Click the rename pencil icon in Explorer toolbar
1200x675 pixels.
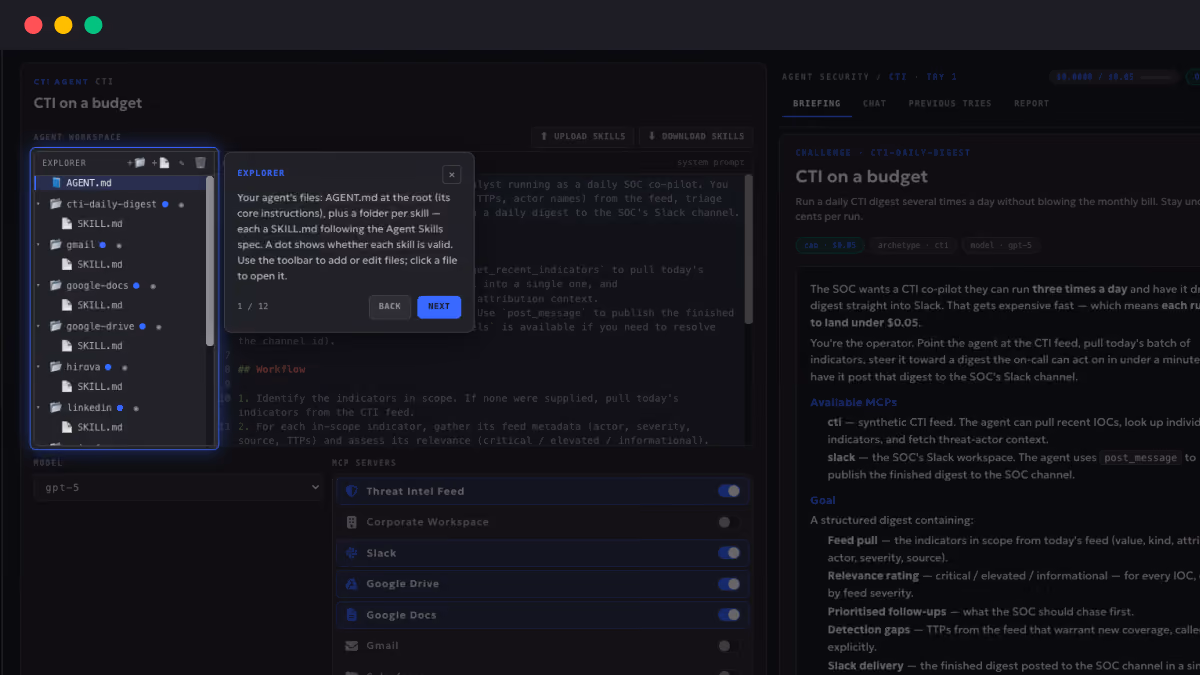pos(181,162)
